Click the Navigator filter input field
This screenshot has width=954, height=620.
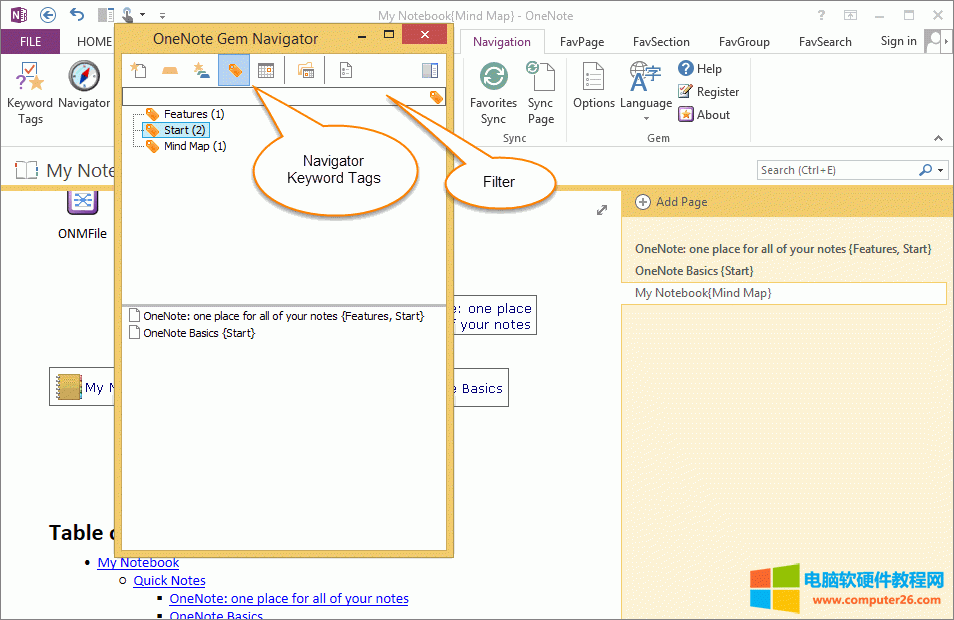click(x=275, y=97)
